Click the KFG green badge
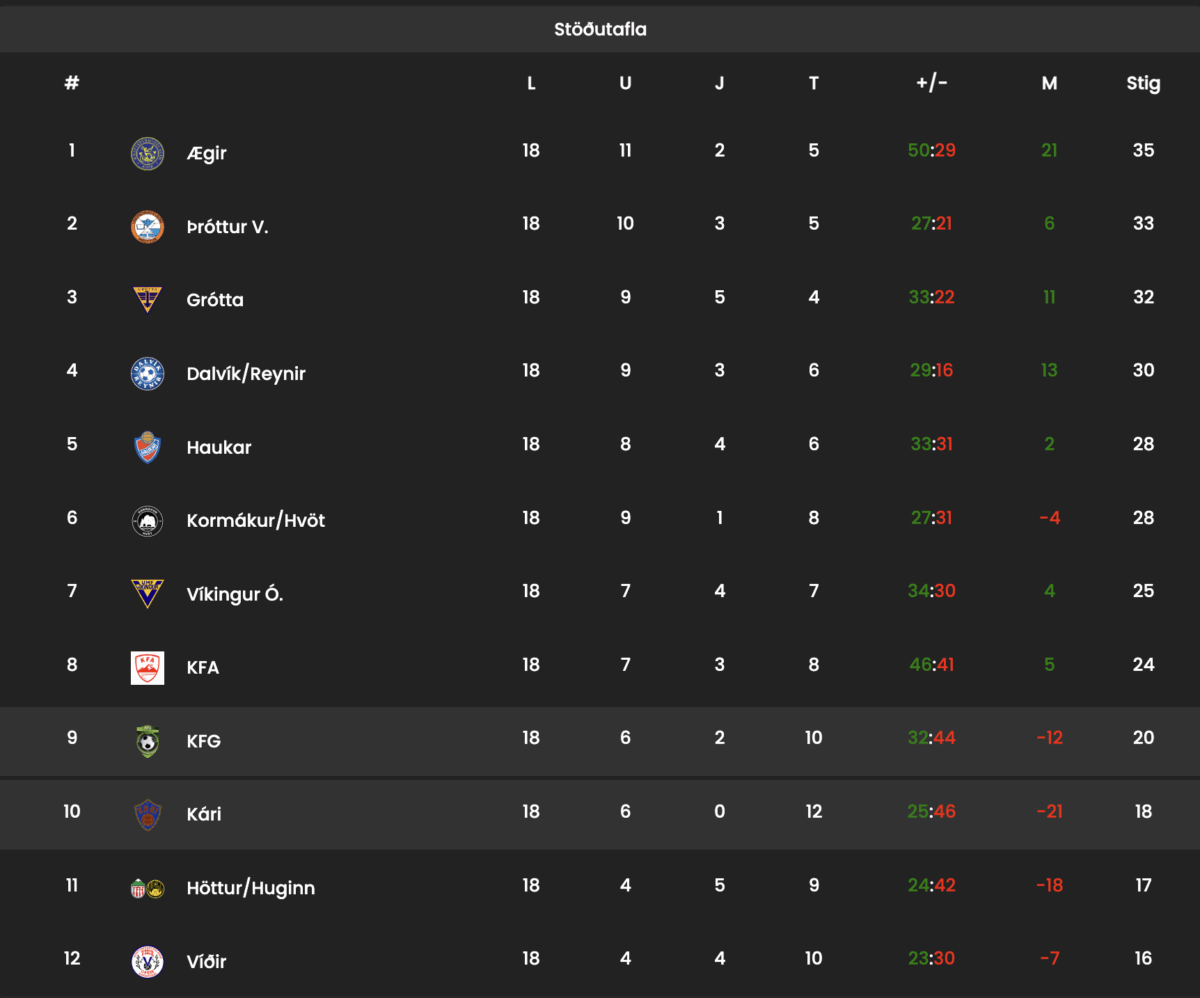Image resolution: width=1200 pixels, height=998 pixels. coord(148,741)
